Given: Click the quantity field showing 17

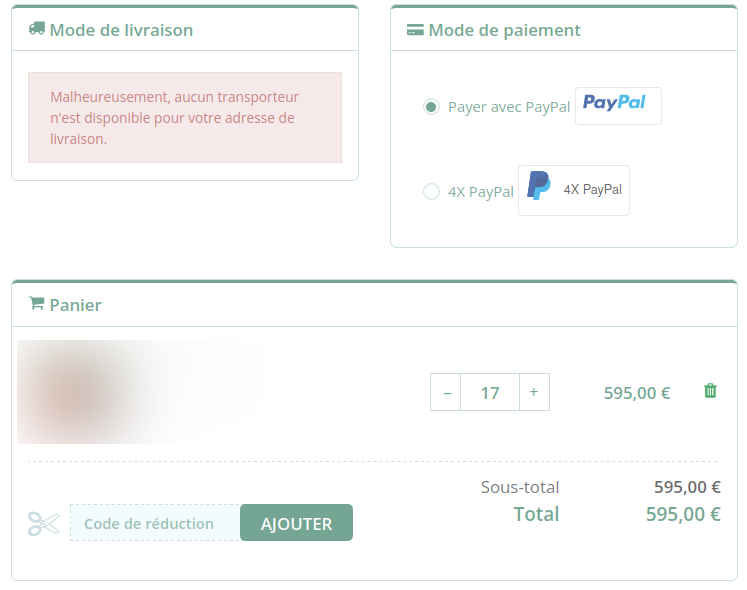Looking at the screenshot, I should 490,392.
